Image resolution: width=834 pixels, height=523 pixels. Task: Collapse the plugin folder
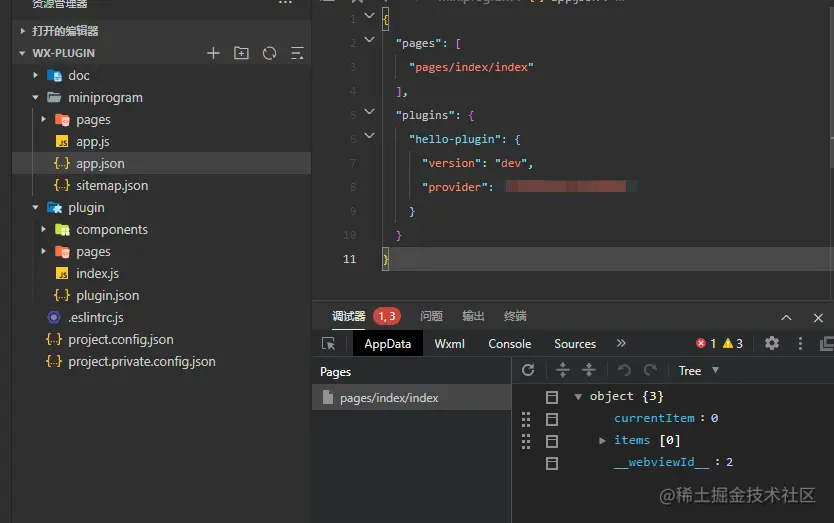[x=35, y=207]
